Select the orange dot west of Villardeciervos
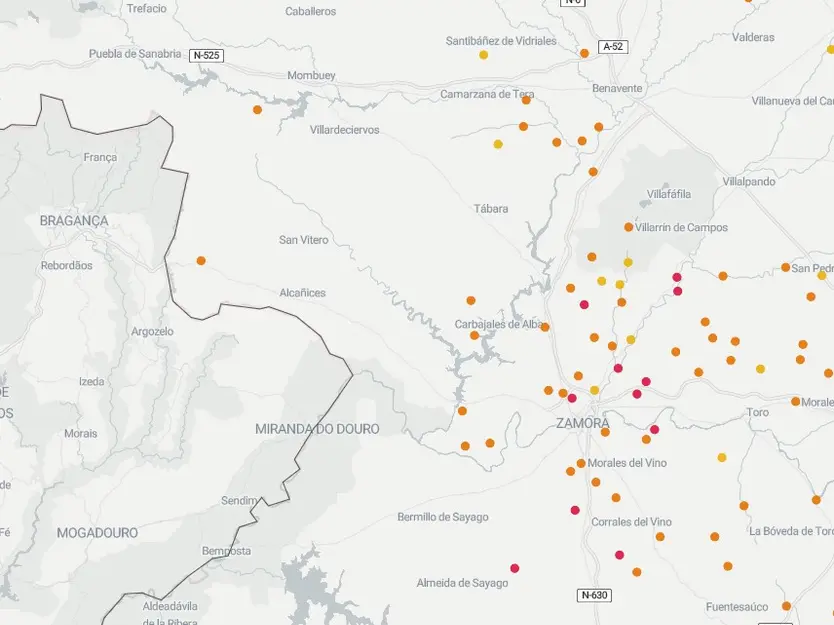 tap(257, 110)
